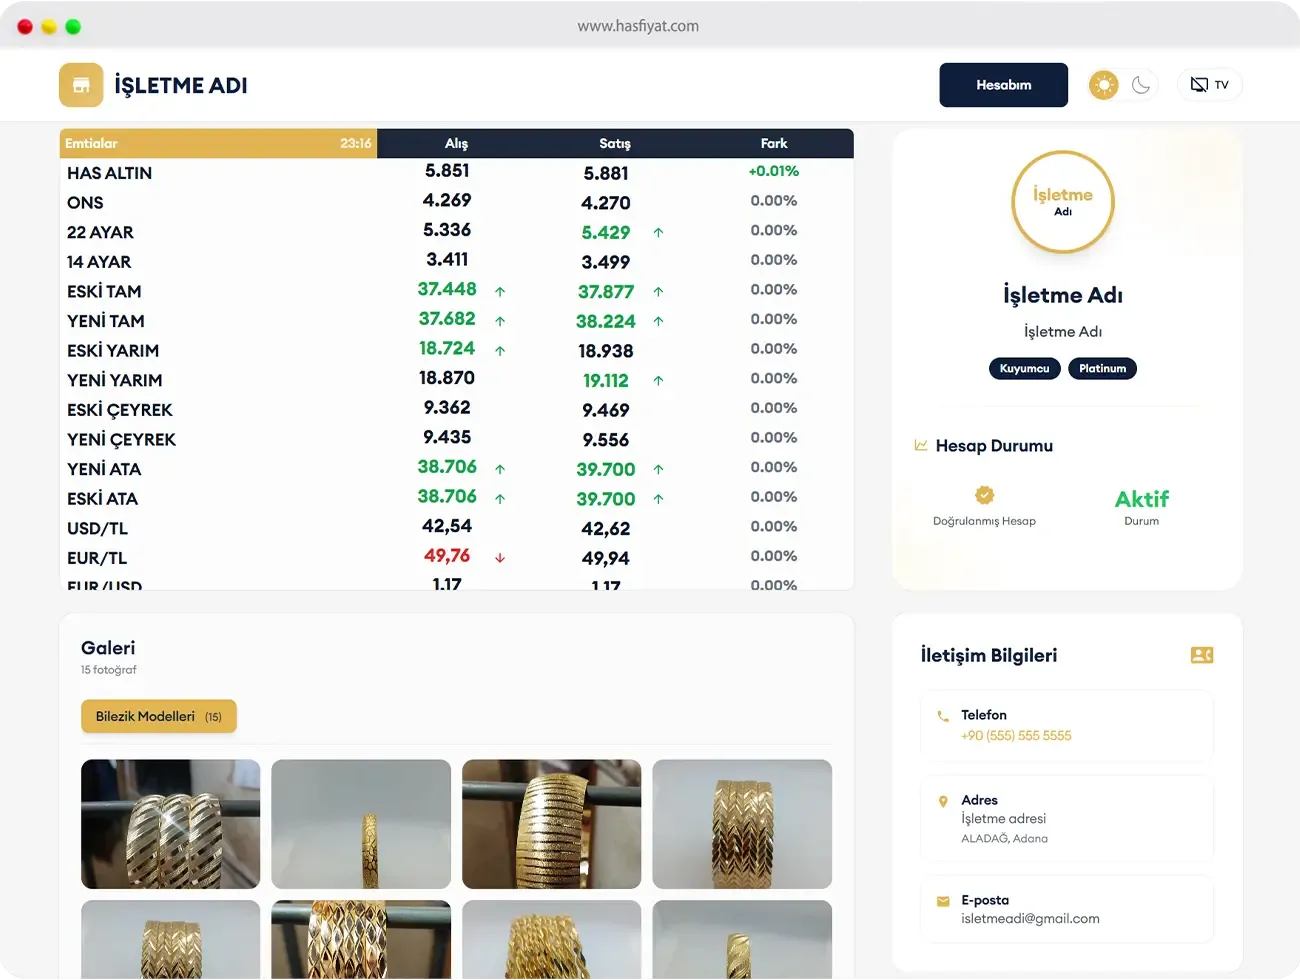This screenshot has height=980, width=1300.
Task: Click the Aktif status text
Action: [x=1142, y=499]
